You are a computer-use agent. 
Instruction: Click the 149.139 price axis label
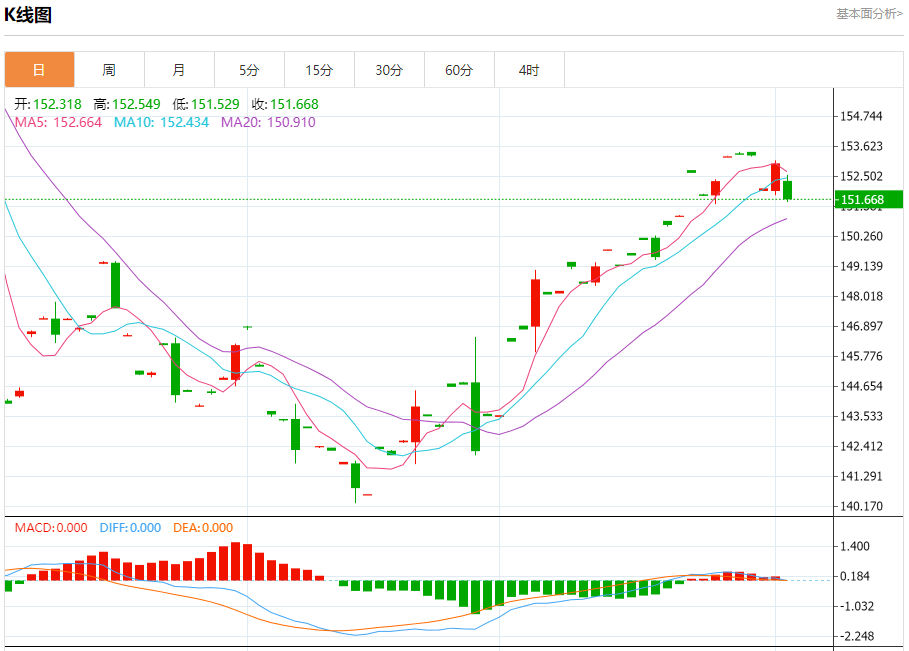pos(861,266)
